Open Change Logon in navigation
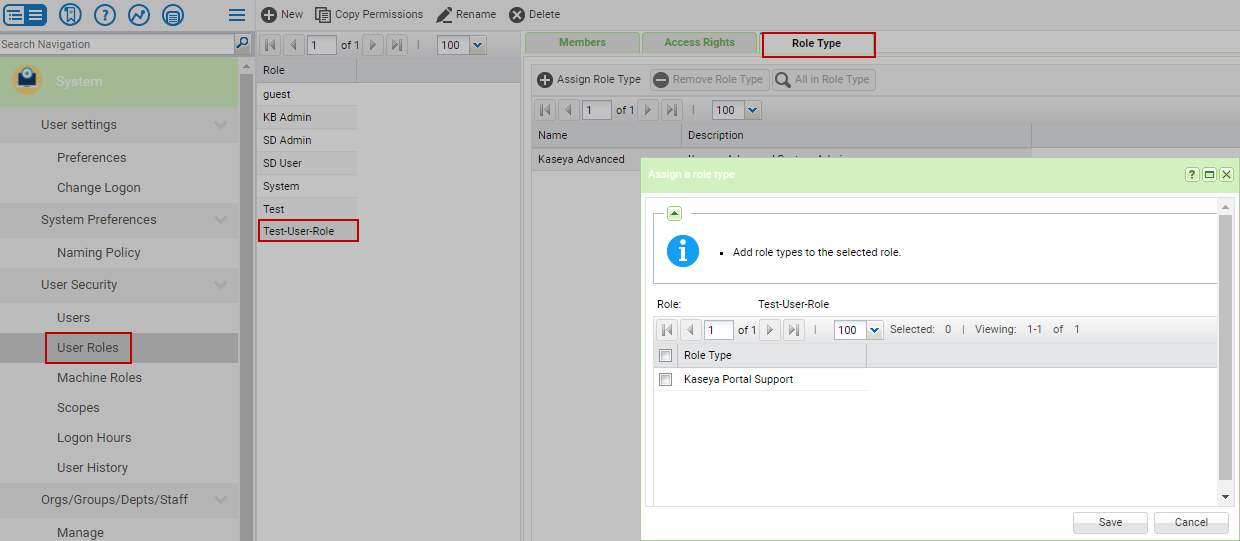This screenshot has width=1240, height=541. (x=98, y=188)
